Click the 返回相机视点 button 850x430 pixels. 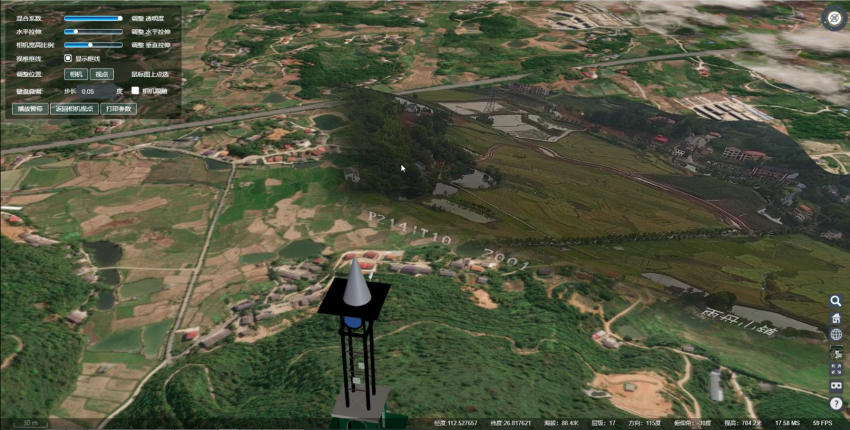pos(75,108)
